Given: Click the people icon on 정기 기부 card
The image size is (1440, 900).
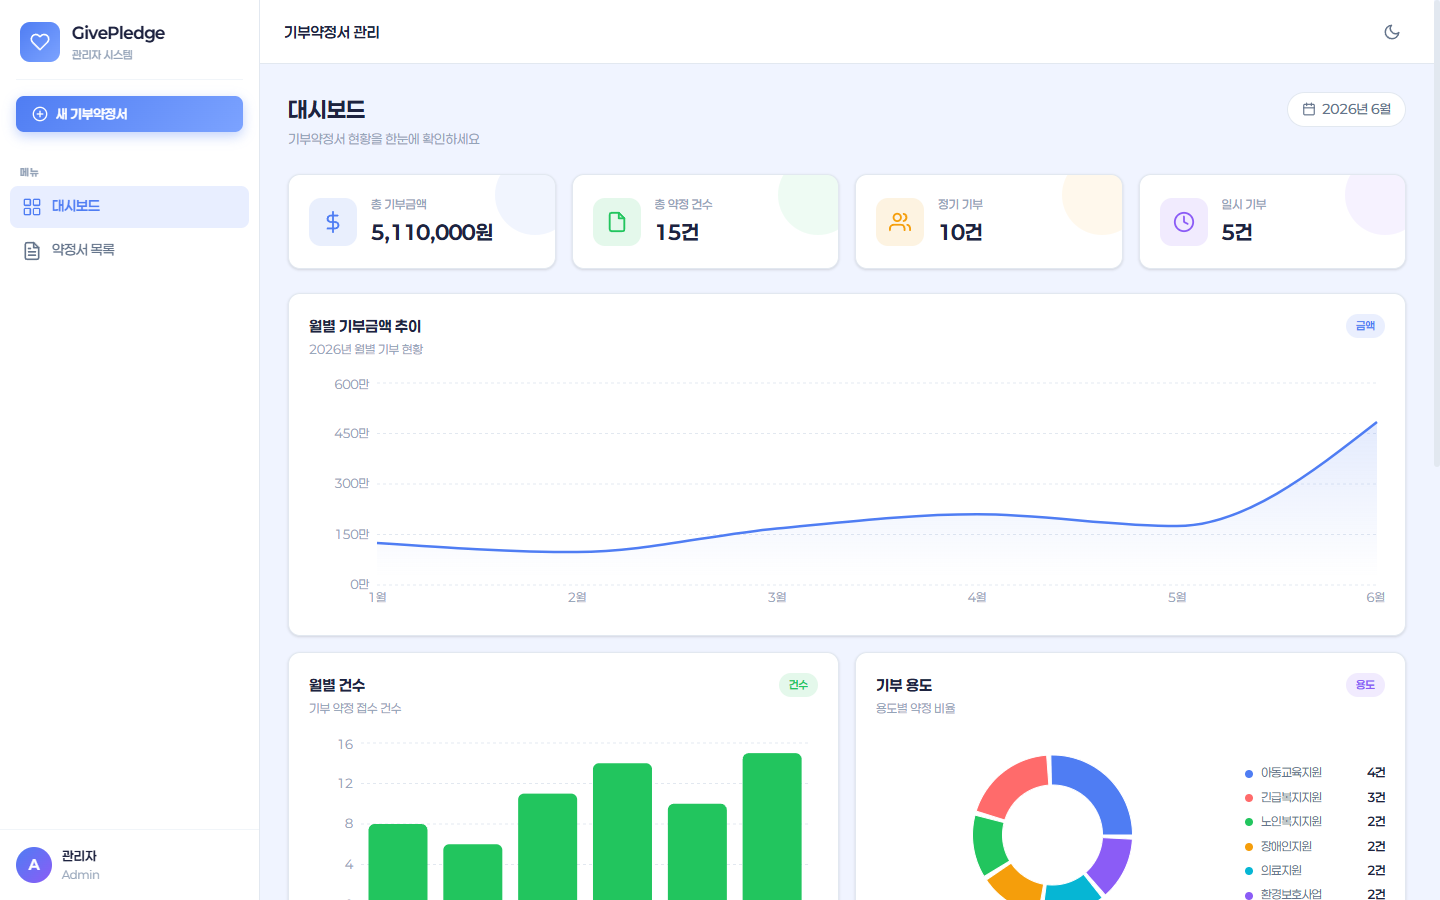Looking at the screenshot, I should coord(900,222).
